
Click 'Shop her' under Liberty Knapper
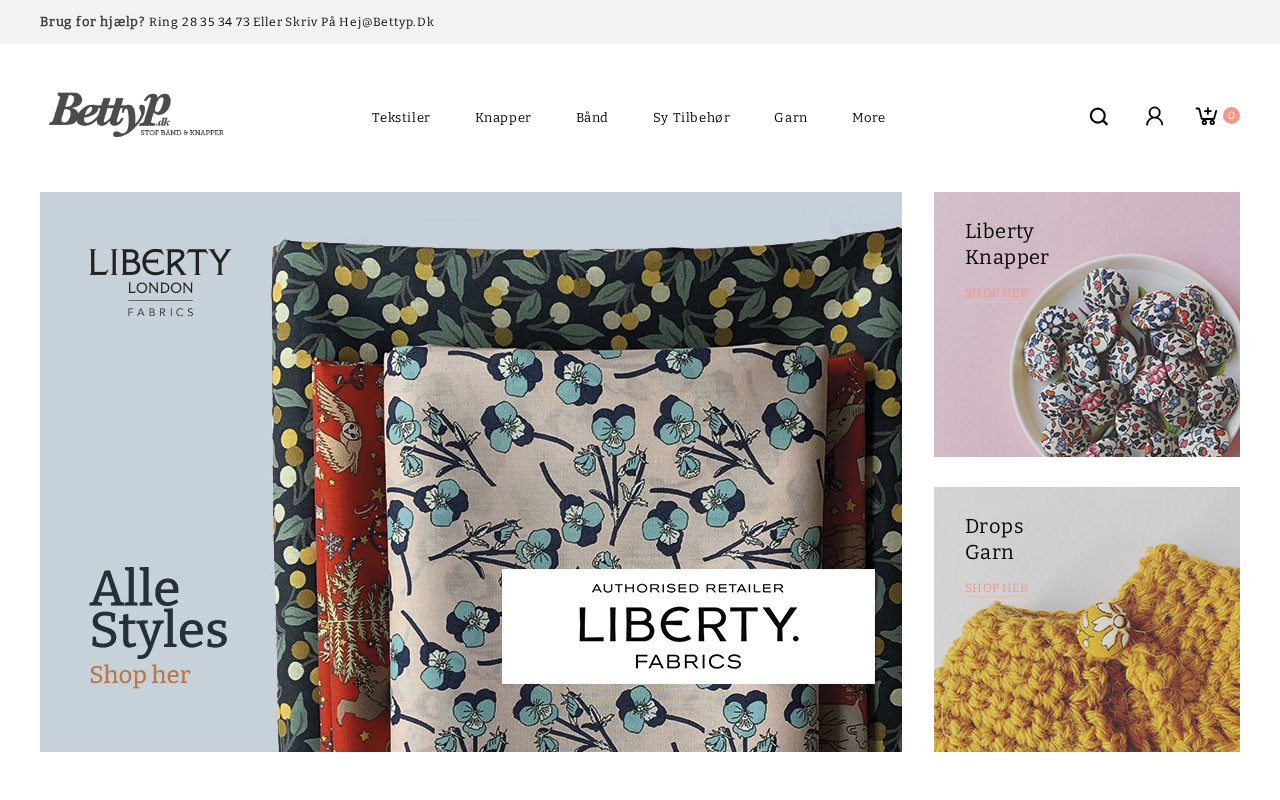point(996,293)
